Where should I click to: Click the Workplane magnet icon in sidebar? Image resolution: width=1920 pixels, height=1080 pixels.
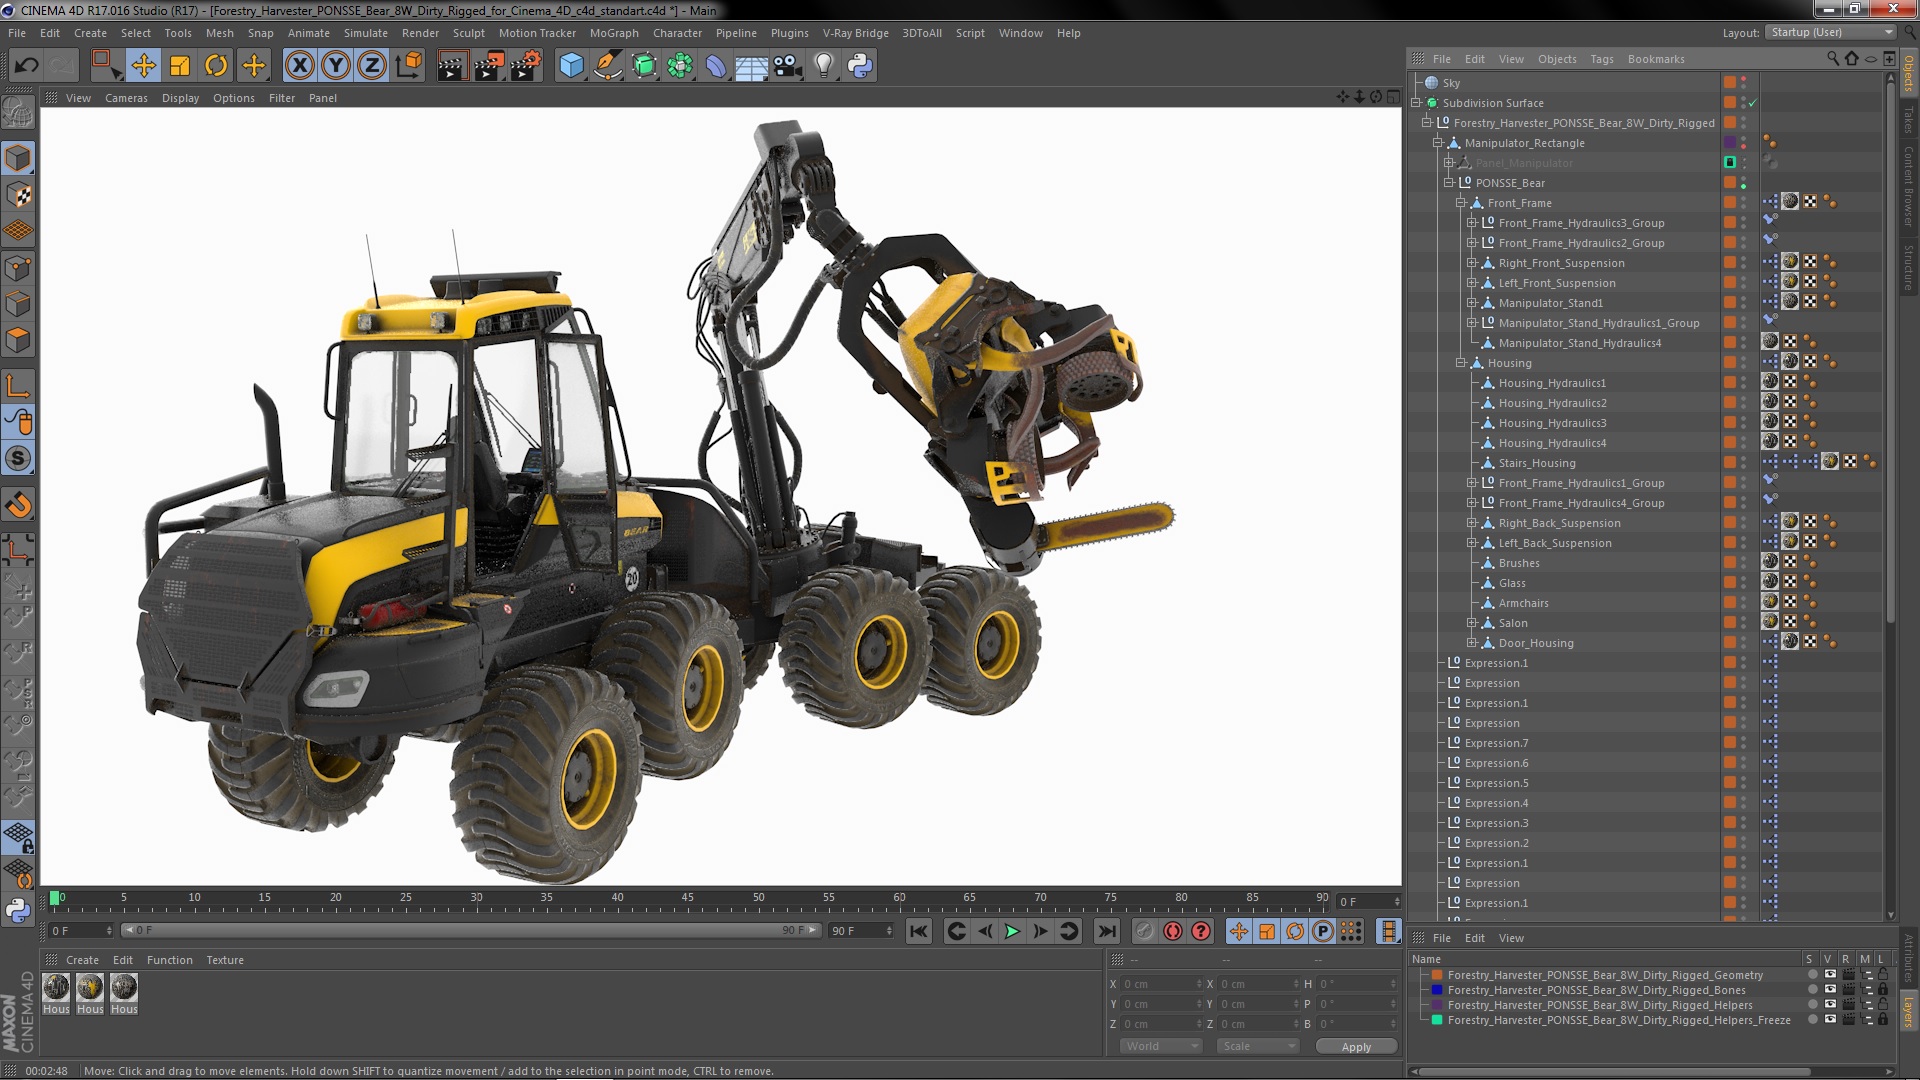pos(18,505)
